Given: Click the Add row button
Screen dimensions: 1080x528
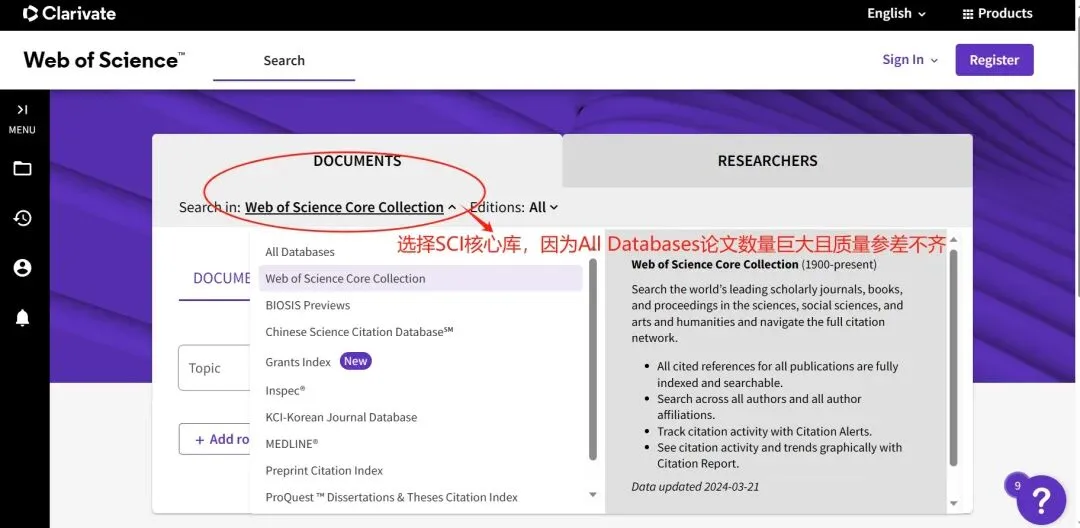Looking at the screenshot, I should [215, 439].
